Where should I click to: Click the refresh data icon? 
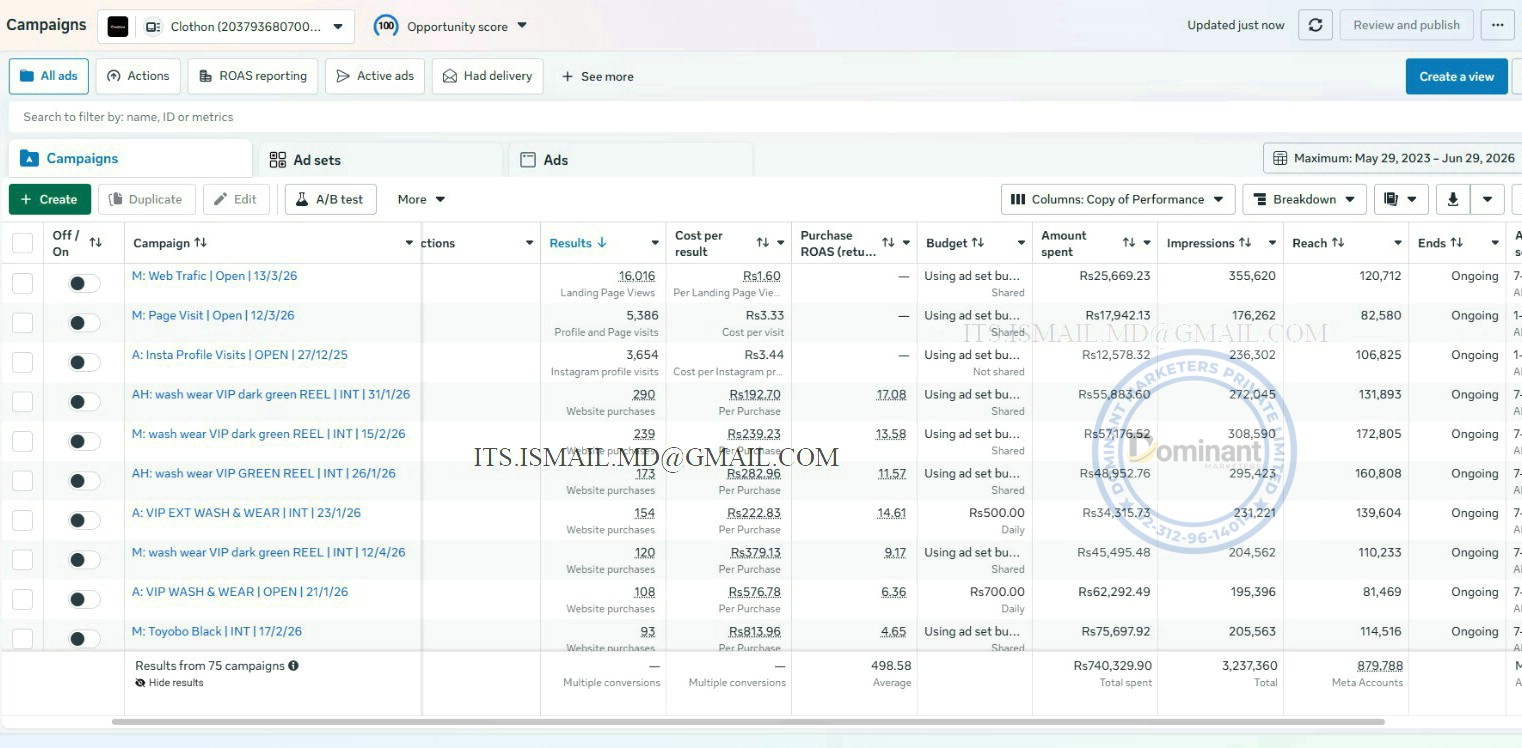[x=1315, y=26]
